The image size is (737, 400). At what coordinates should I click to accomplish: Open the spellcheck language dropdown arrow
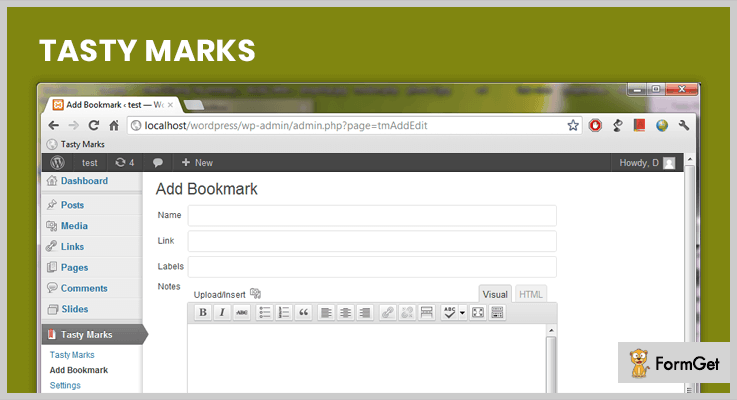point(463,313)
